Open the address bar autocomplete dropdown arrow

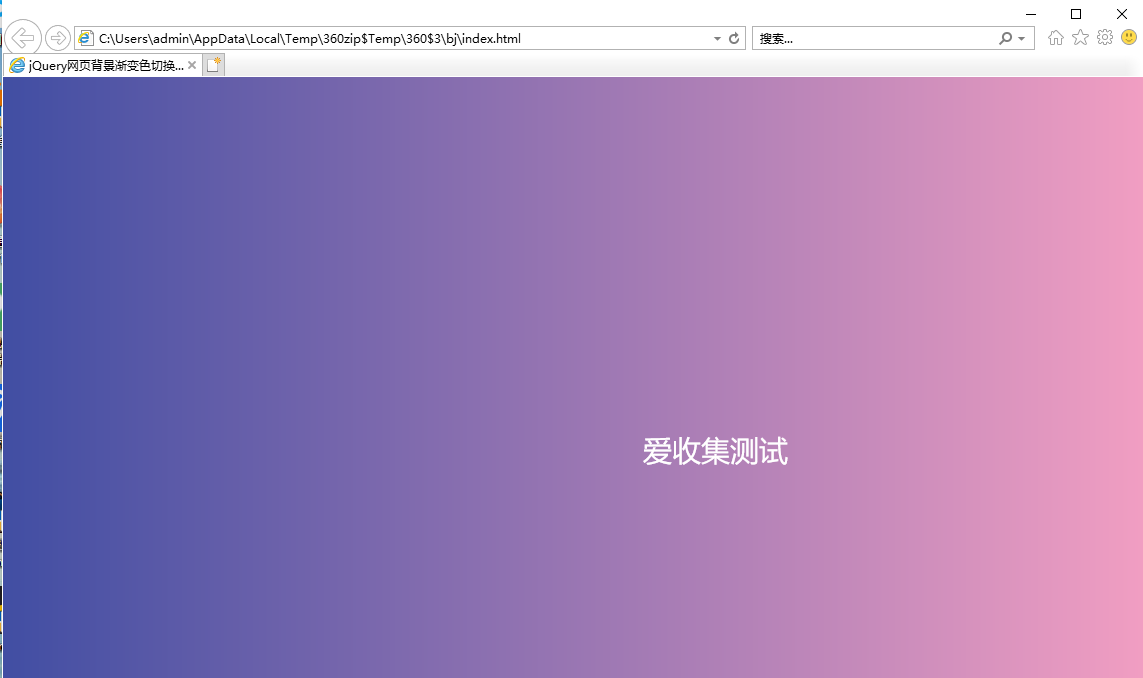(716, 38)
